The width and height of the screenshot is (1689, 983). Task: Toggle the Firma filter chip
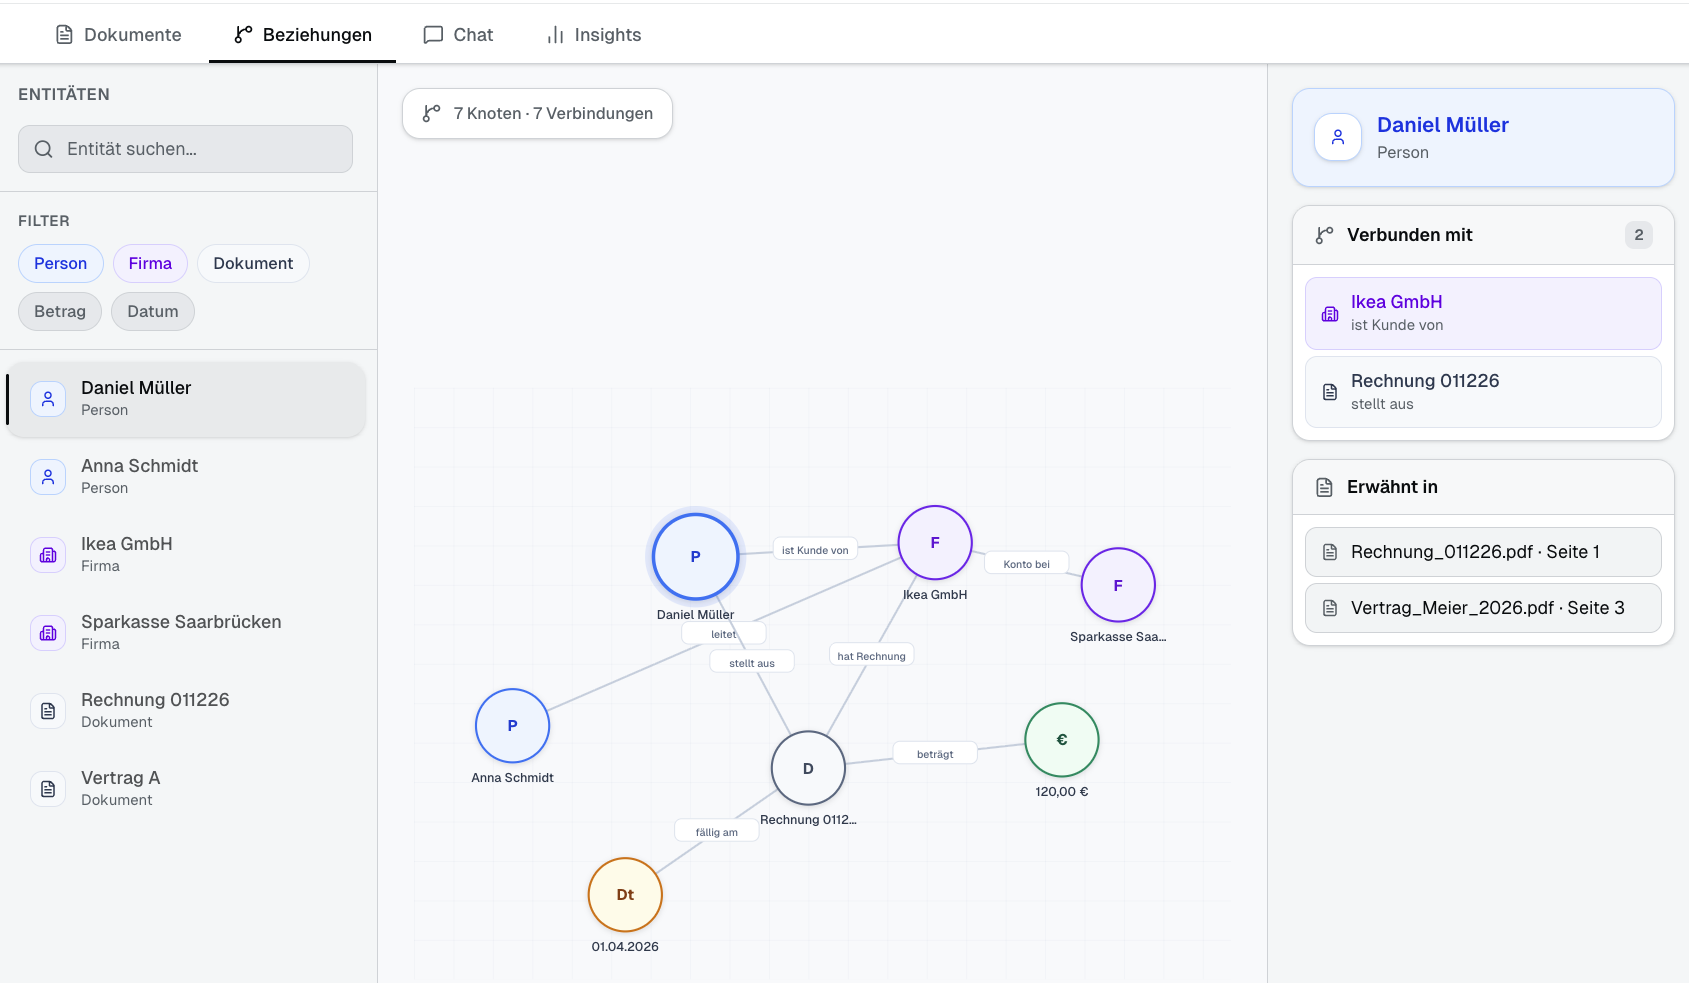[150, 264]
